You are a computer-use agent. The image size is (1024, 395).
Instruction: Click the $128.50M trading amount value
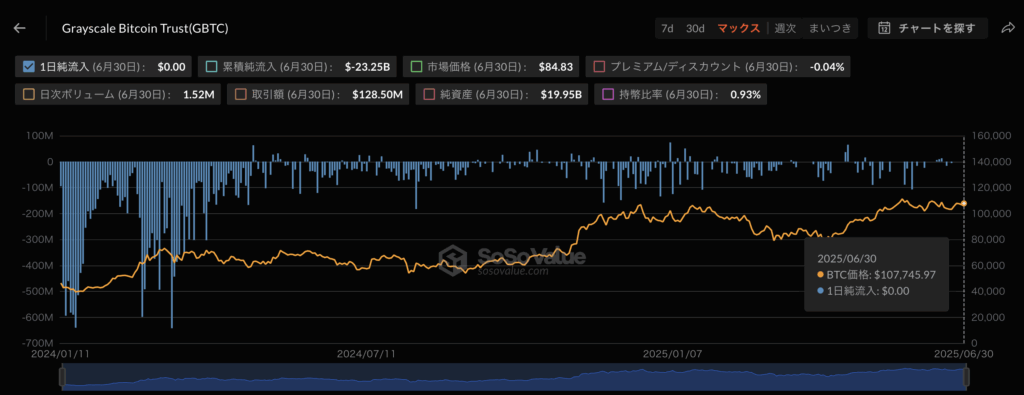(x=377, y=95)
